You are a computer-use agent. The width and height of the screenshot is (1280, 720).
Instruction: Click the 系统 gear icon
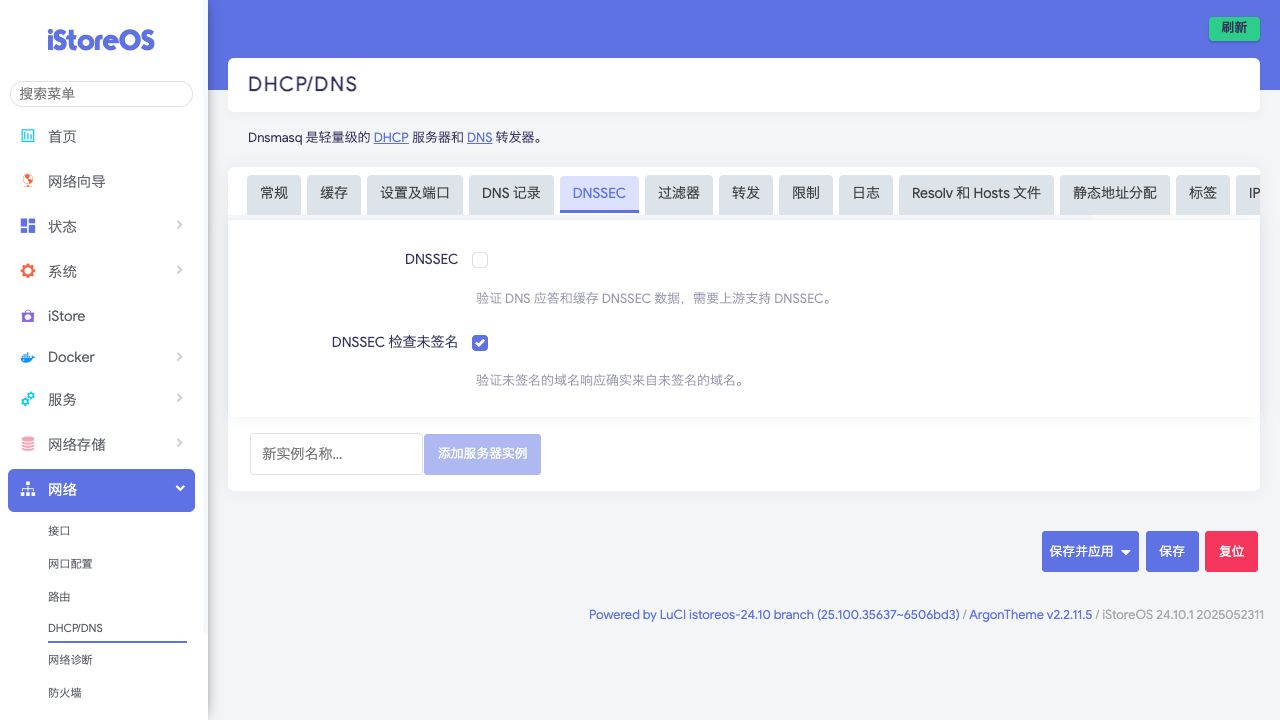tap(28, 271)
